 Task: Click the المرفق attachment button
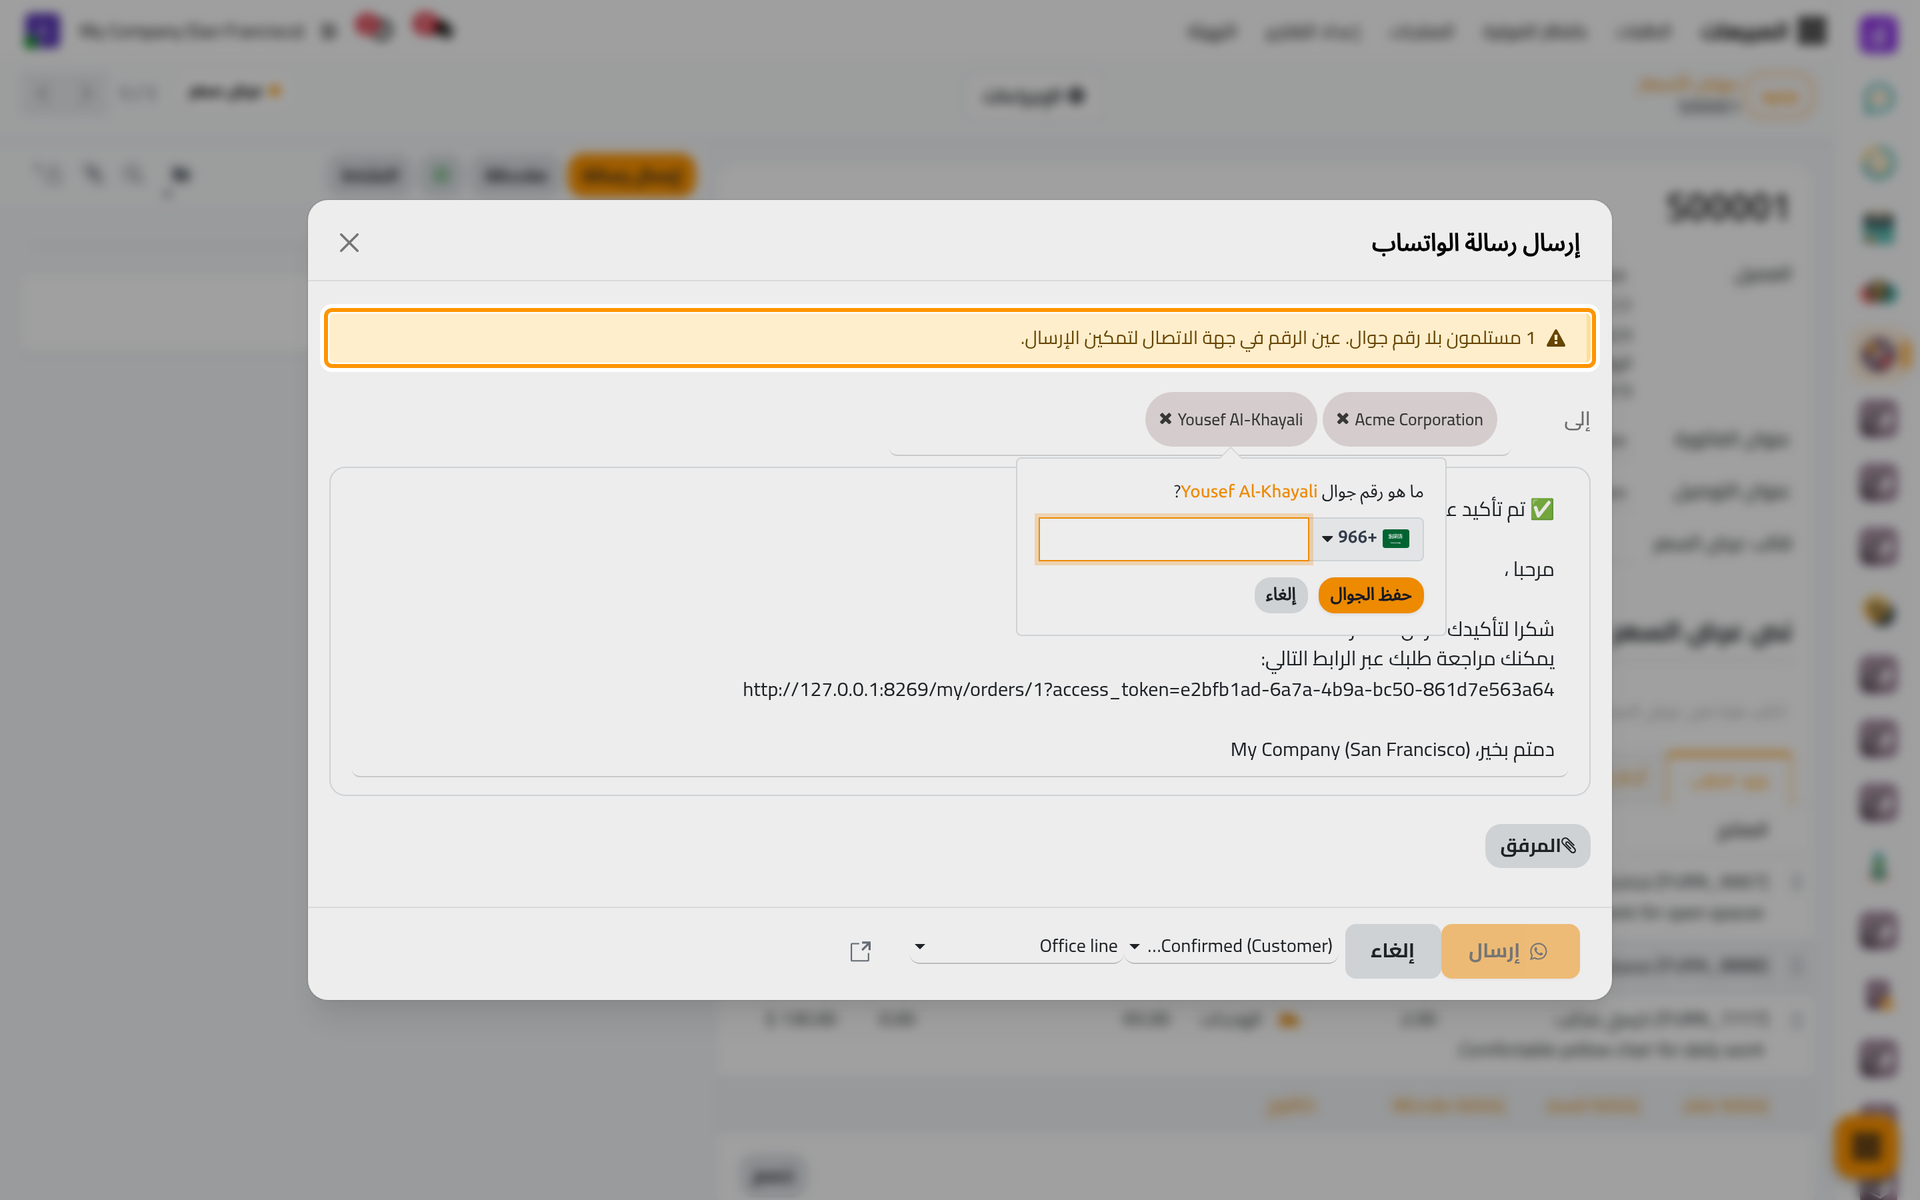(x=1537, y=846)
